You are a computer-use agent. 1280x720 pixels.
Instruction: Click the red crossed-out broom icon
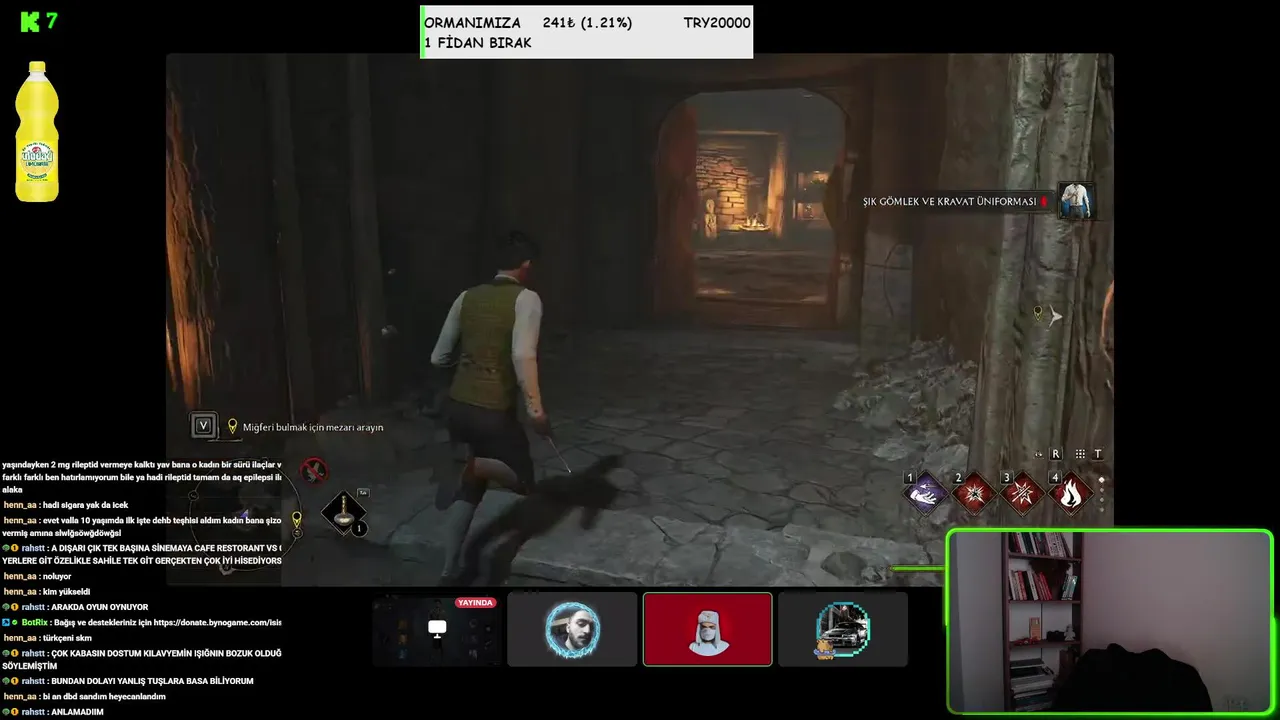pyautogui.click(x=315, y=469)
